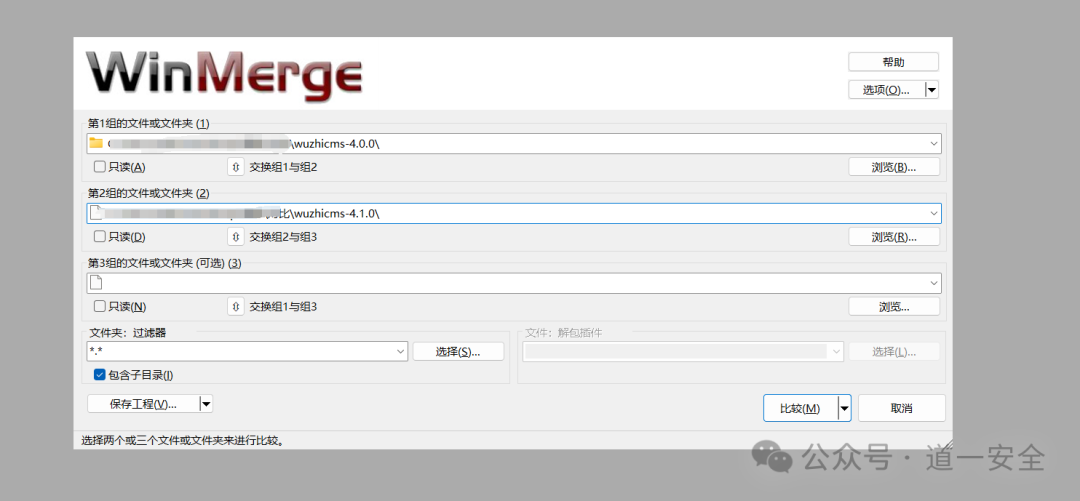
Task: Click into the wuzhicms-4.0.0 path field
Action: 514,143
